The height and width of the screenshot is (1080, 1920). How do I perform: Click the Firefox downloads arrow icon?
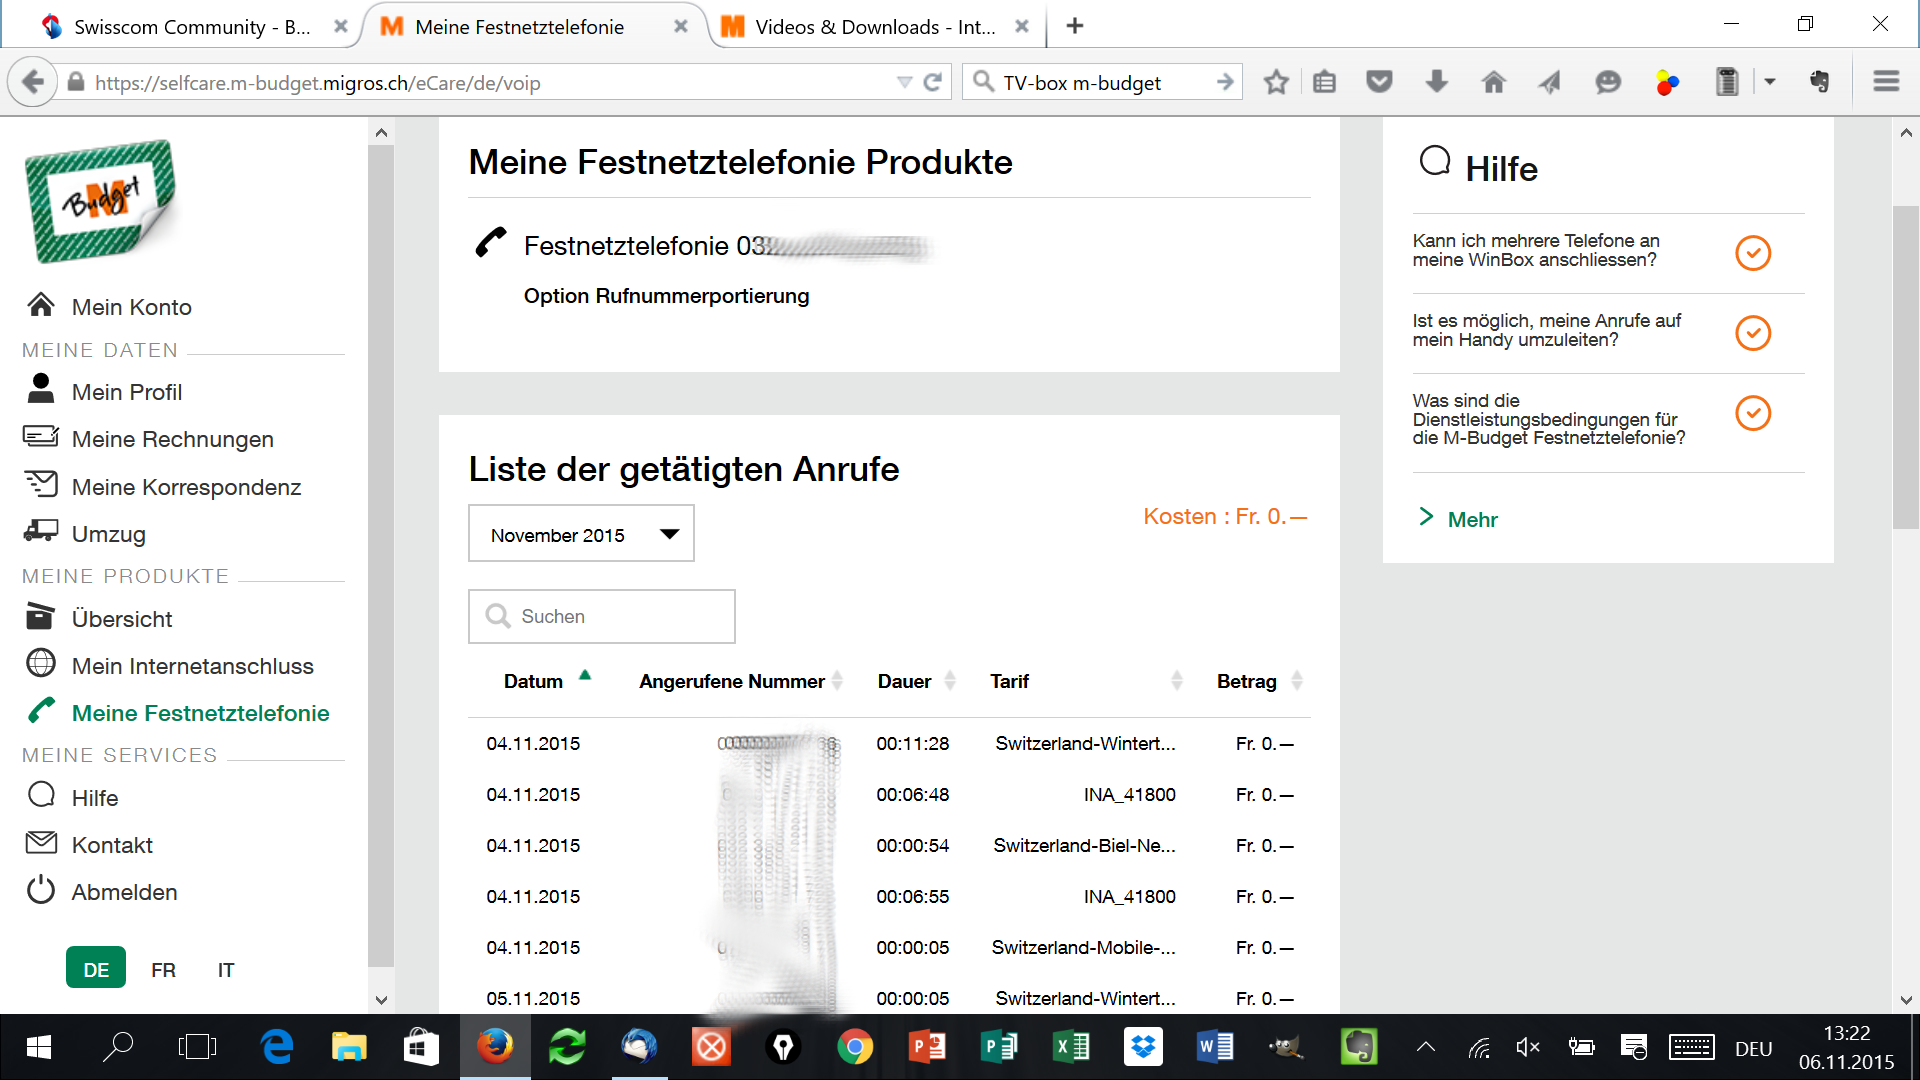tap(1436, 83)
